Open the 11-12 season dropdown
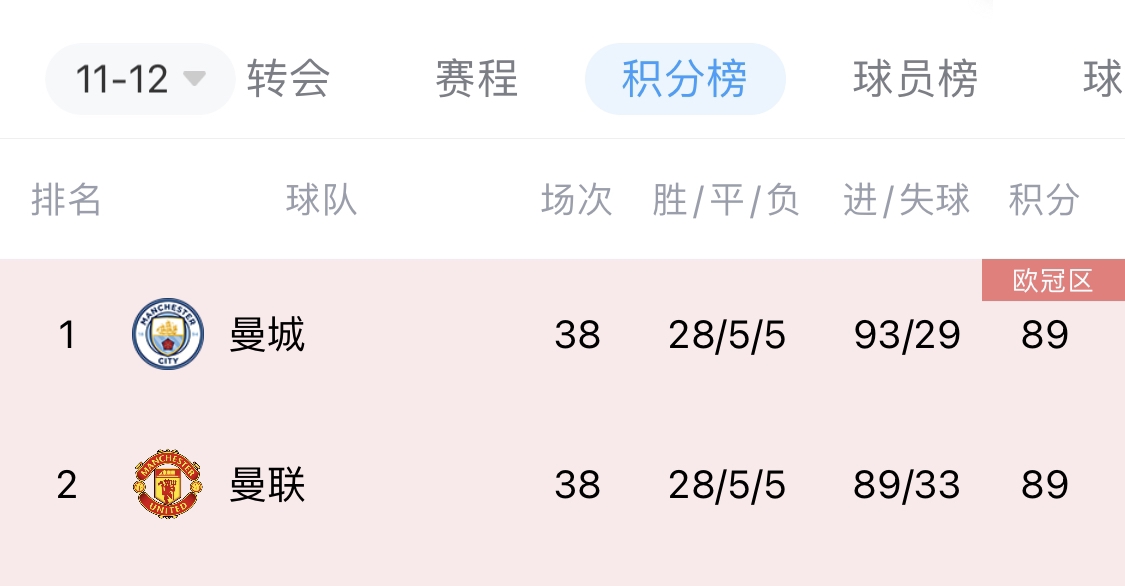The height and width of the screenshot is (586, 1125). pyautogui.click(x=140, y=79)
